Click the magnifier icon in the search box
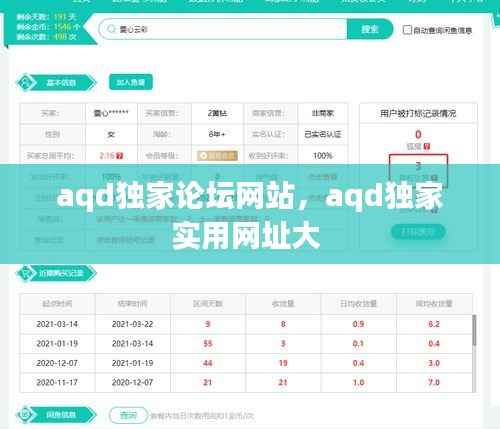The image size is (500, 429). (x=111, y=29)
